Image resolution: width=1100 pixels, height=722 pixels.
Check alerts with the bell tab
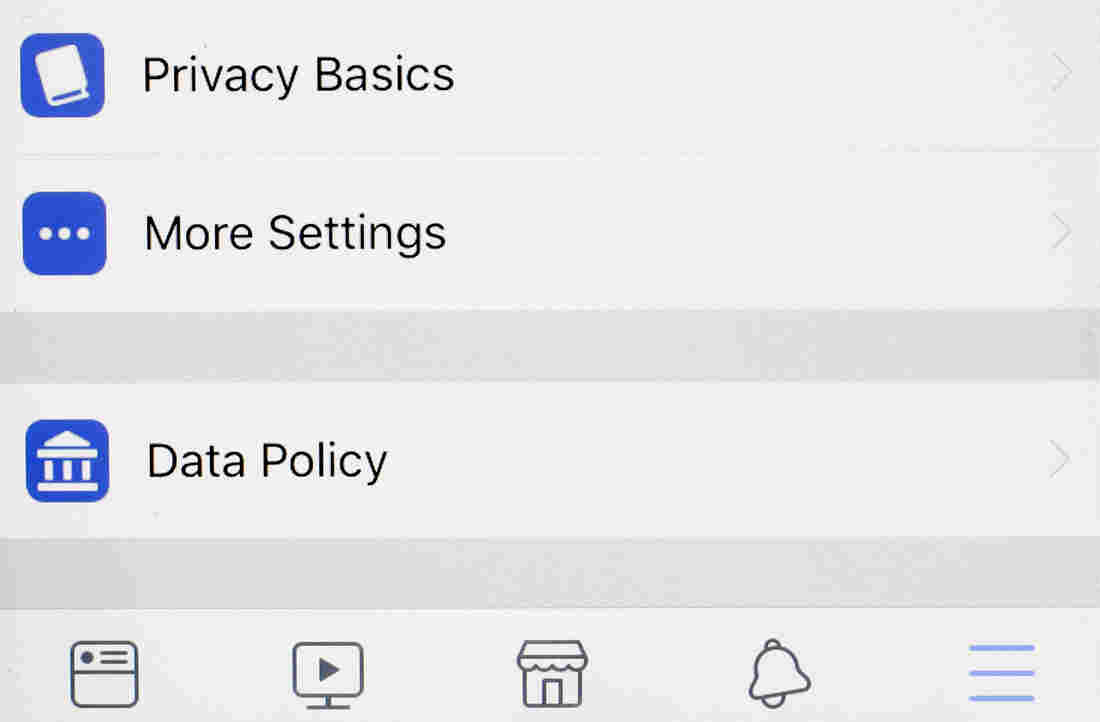point(779,674)
